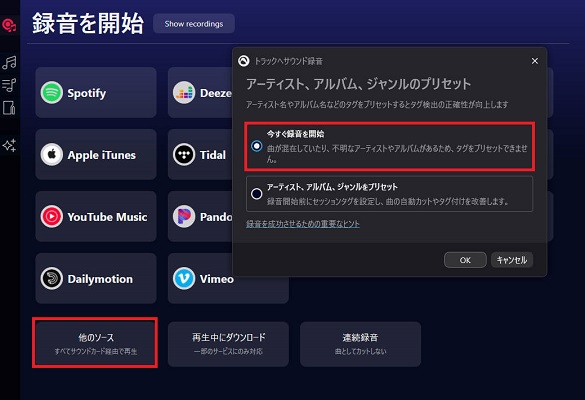Select the Vimeo source label
Viewport: 585px width, 400px height.
(217, 279)
